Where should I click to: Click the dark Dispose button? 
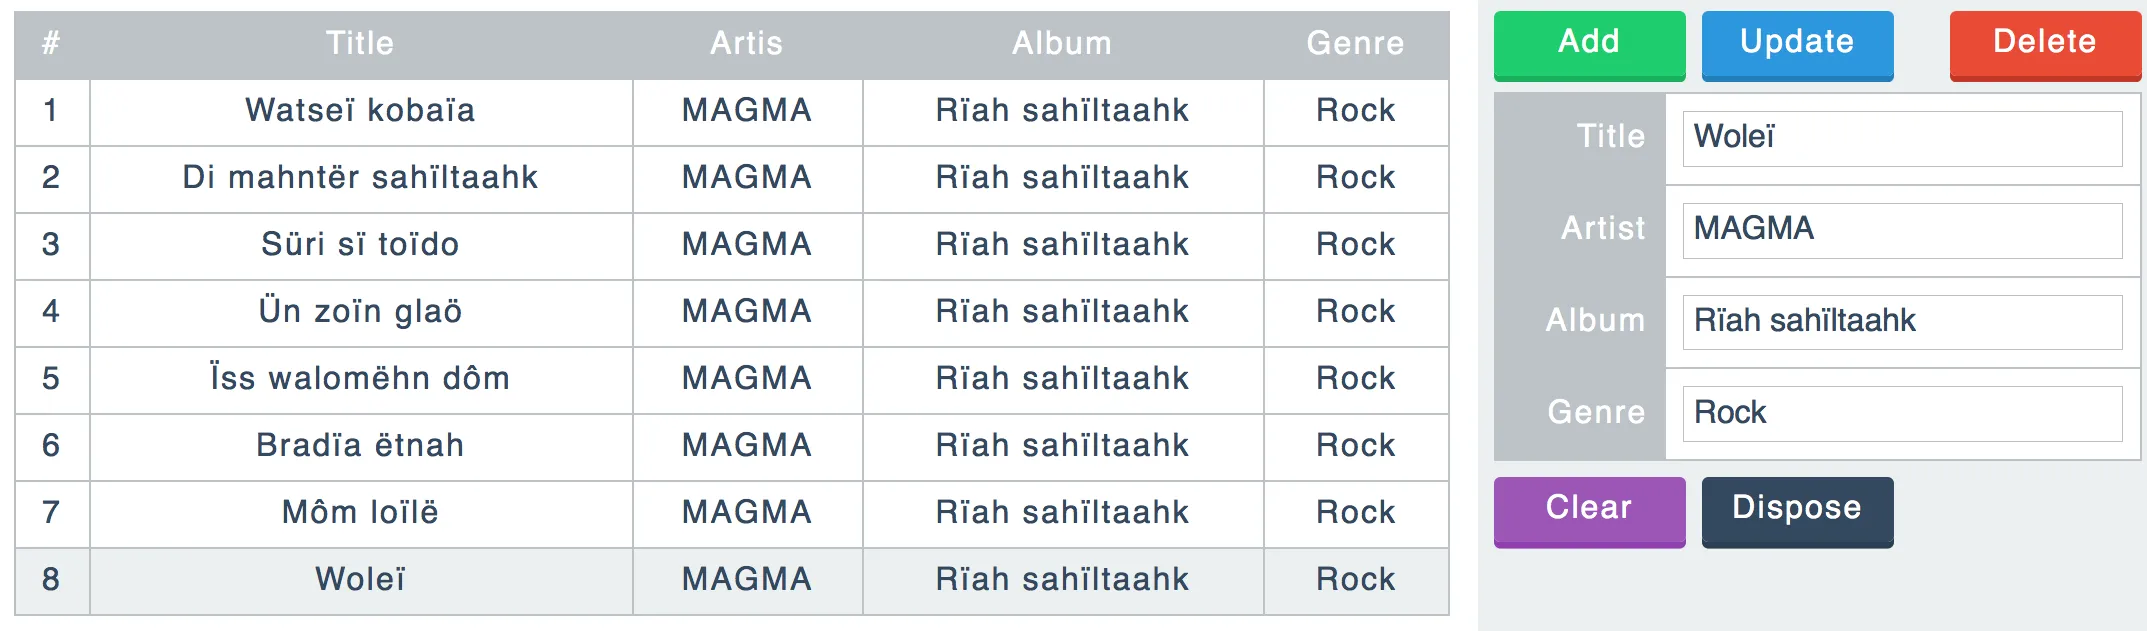pyautogui.click(x=1796, y=509)
